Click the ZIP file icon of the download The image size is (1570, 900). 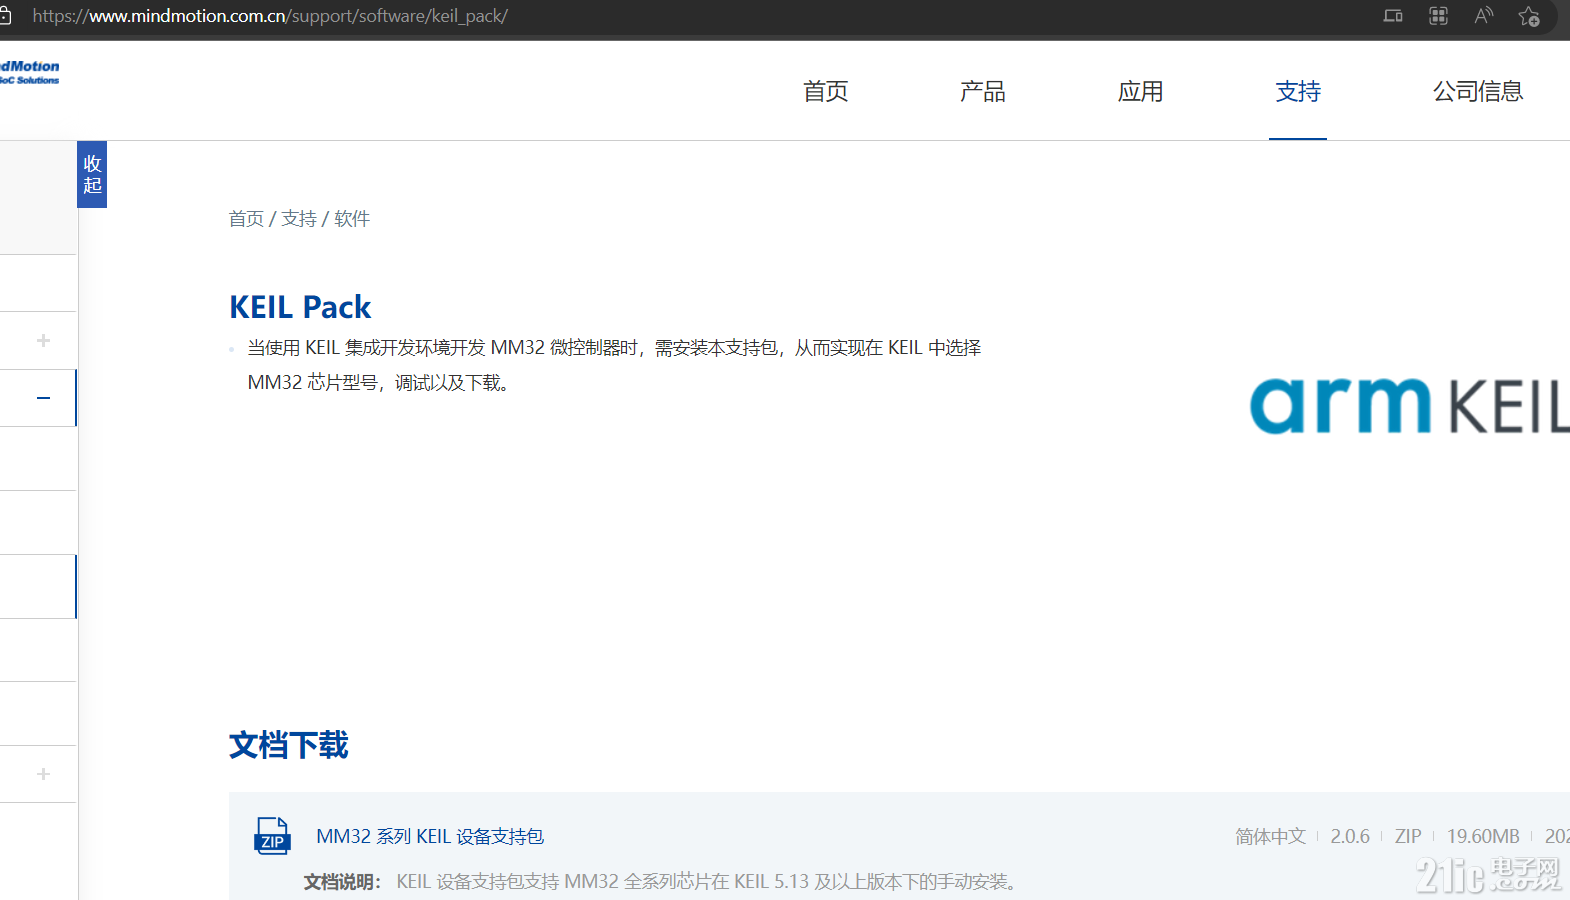(272, 835)
